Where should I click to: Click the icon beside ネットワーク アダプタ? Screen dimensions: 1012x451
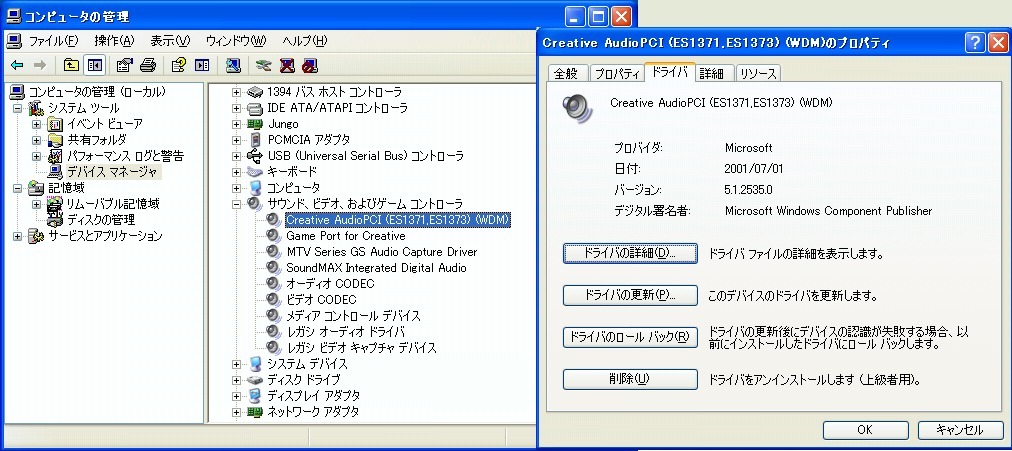tap(256, 412)
